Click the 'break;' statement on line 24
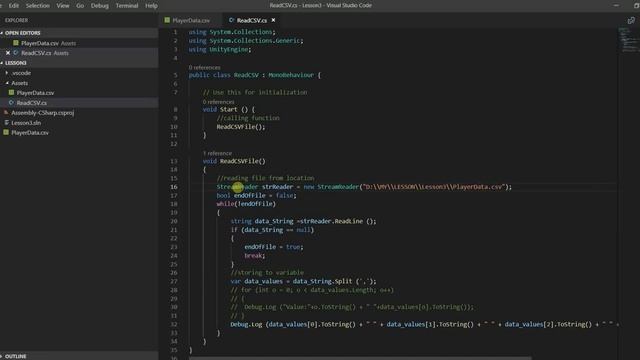The image size is (640, 360). pos(255,256)
